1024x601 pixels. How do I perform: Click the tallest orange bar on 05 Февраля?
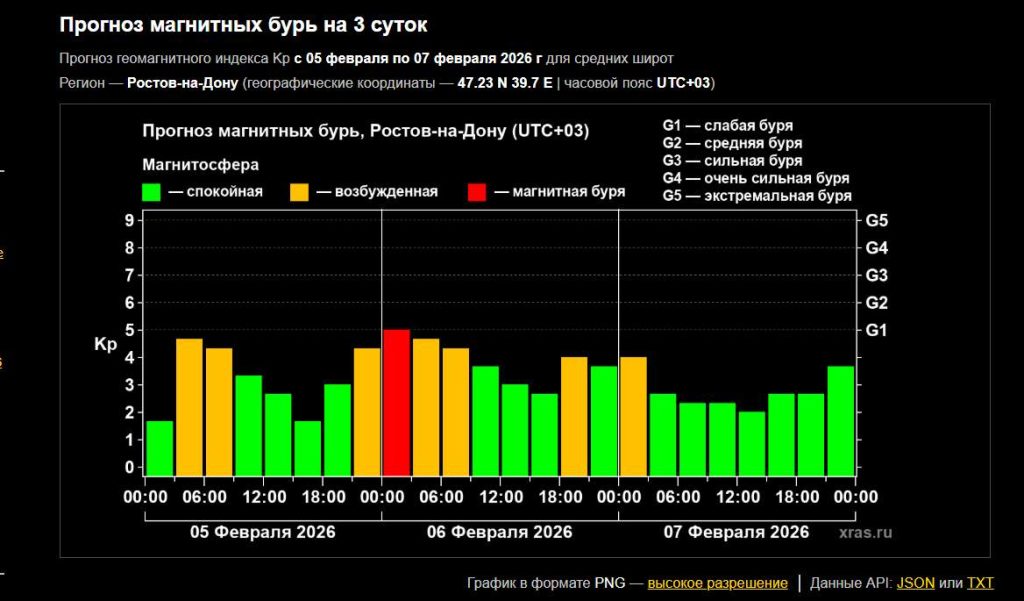(x=190, y=406)
